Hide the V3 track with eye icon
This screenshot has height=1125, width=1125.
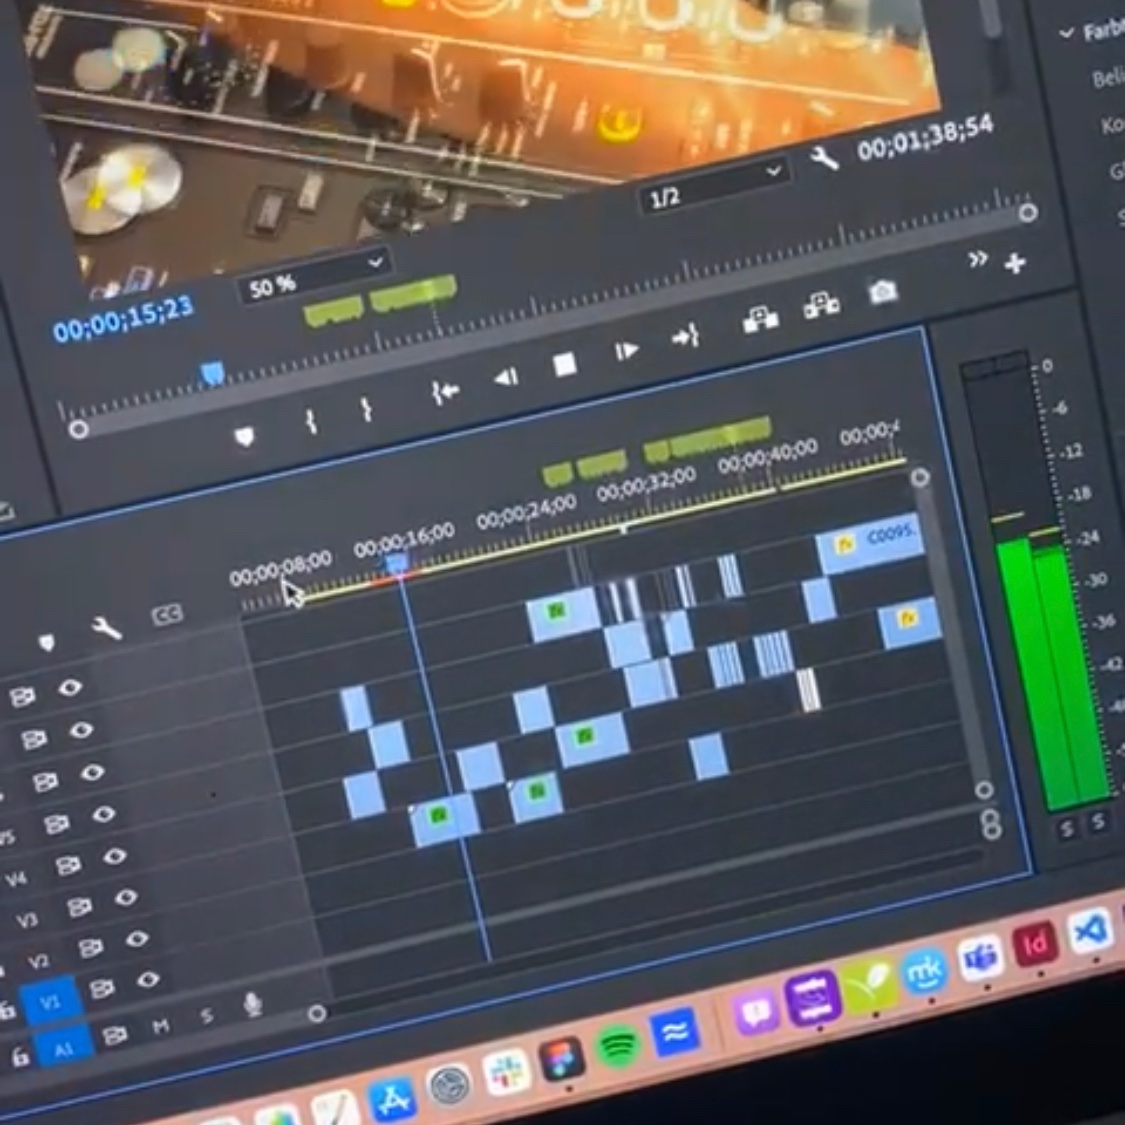tap(126, 897)
